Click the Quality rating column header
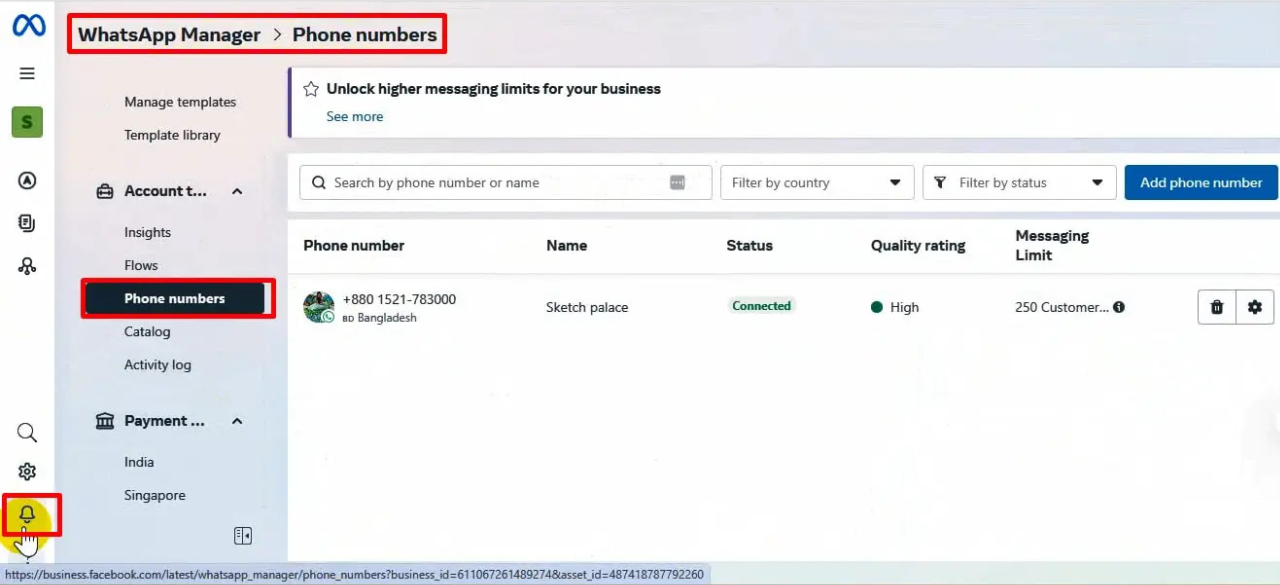Screen dimensions: 1280x585 point(918,245)
